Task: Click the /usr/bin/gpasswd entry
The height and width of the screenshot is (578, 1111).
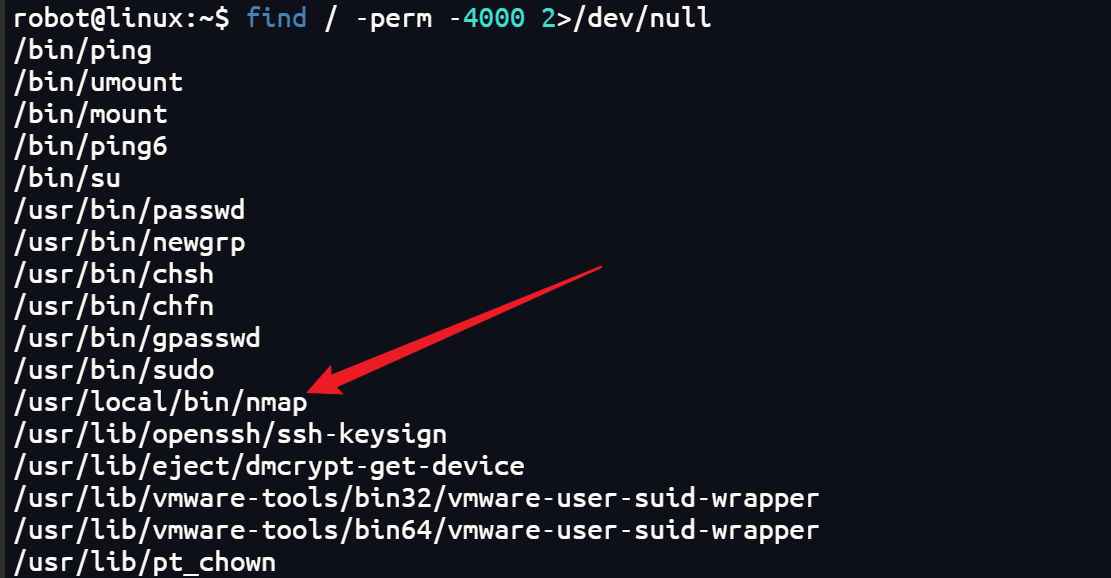Action: point(137,338)
